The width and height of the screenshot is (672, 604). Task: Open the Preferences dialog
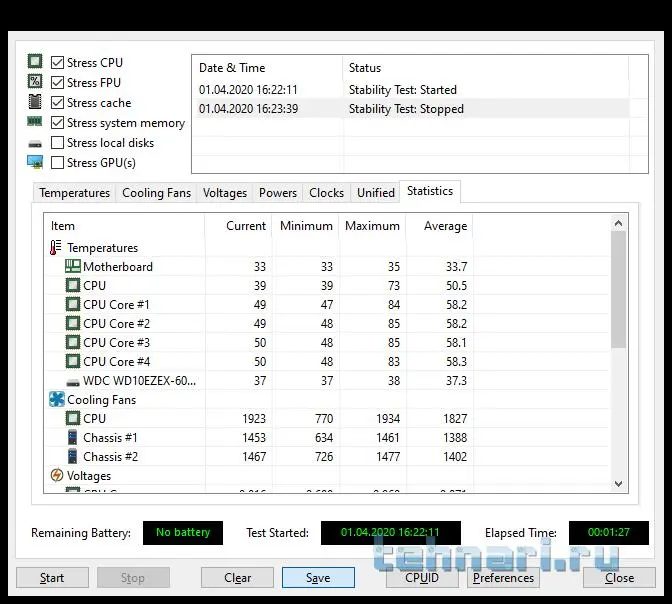click(x=503, y=578)
